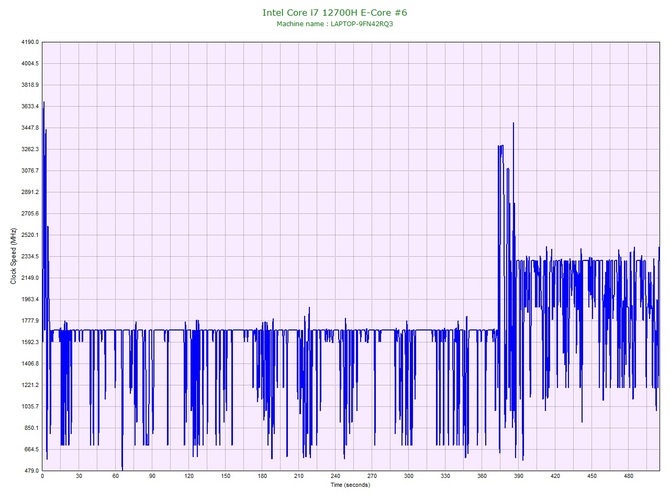Click the 1963.4 y-axis value

(30, 299)
